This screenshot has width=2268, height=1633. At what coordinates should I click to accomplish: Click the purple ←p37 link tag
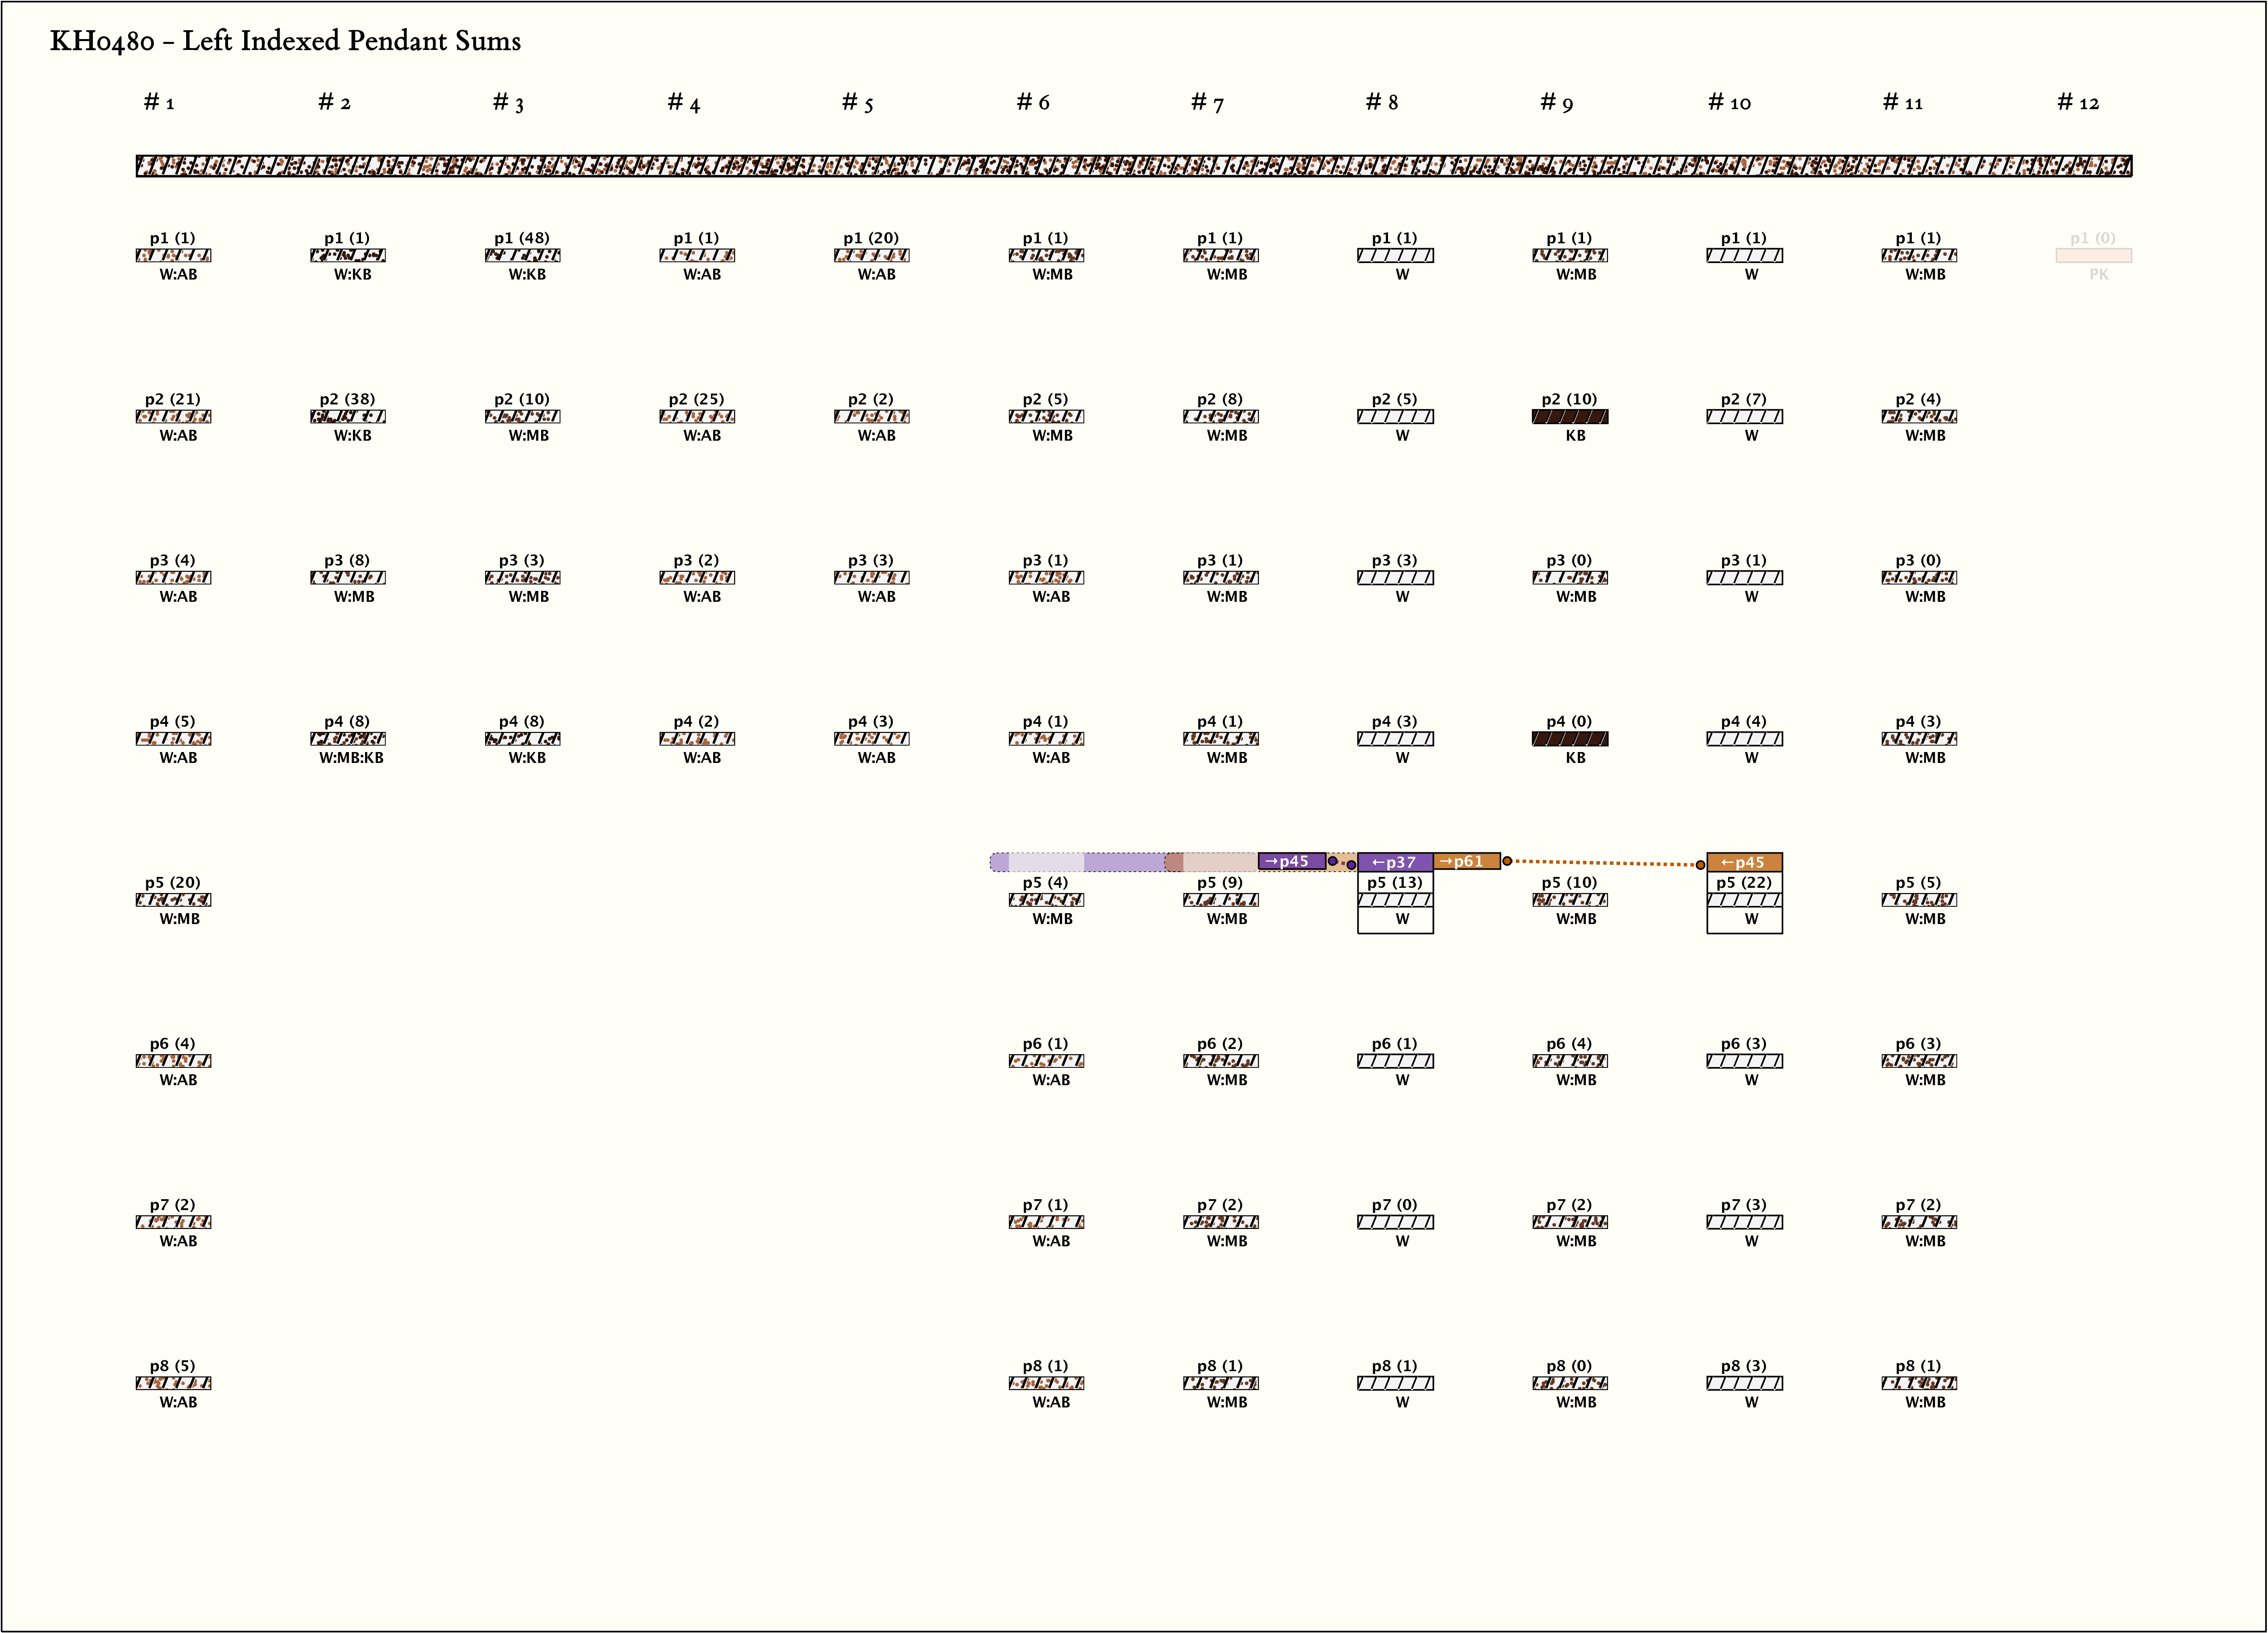[1394, 862]
